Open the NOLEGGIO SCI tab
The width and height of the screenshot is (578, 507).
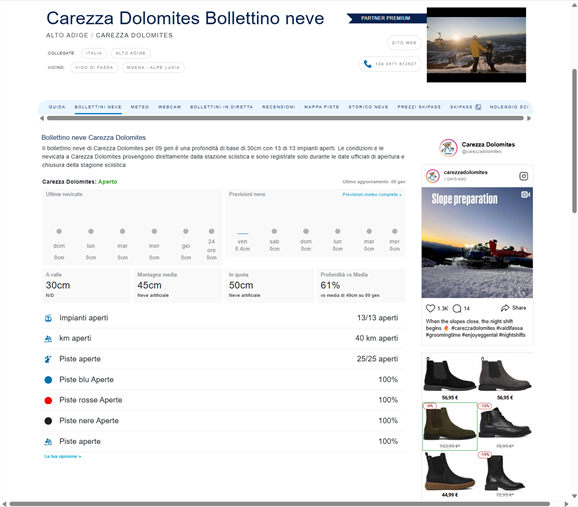tap(509, 107)
